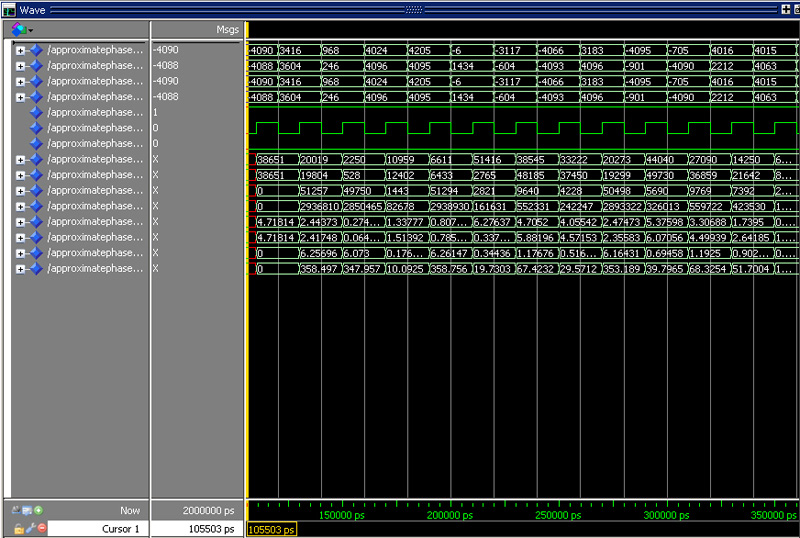The width and height of the screenshot is (800, 538).
Task: Click the Now label in the footer
Action: (x=130, y=510)
